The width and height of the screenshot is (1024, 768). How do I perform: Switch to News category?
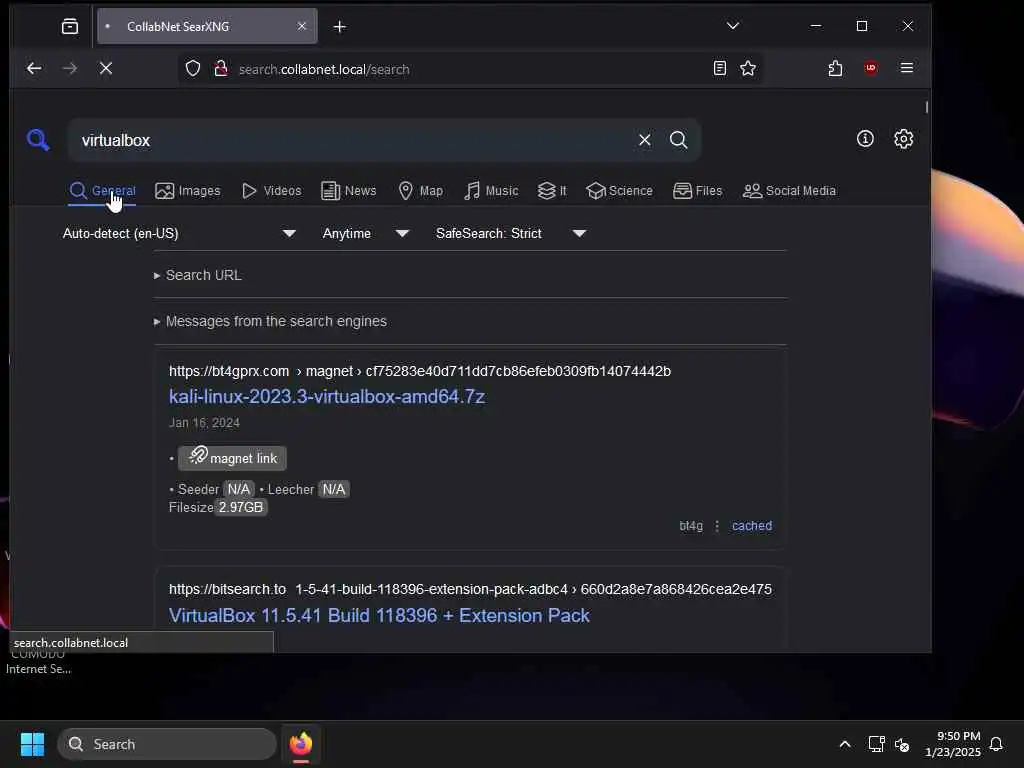click(x=349, y=191)
